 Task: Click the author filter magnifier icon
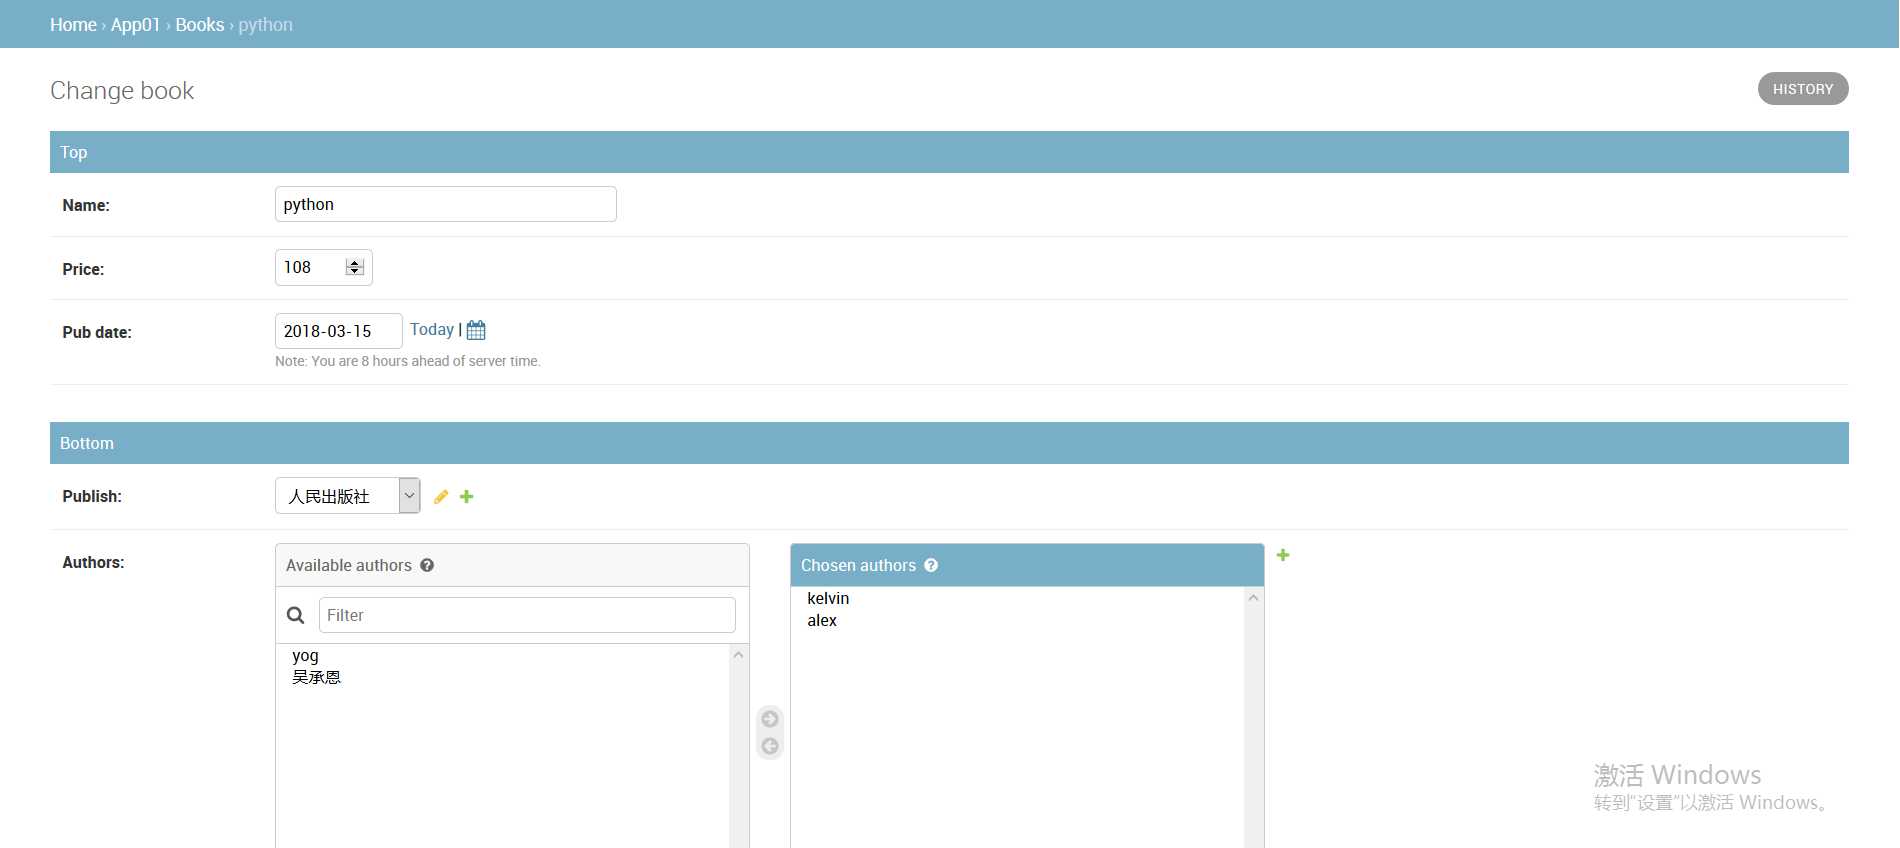(296, 615)
